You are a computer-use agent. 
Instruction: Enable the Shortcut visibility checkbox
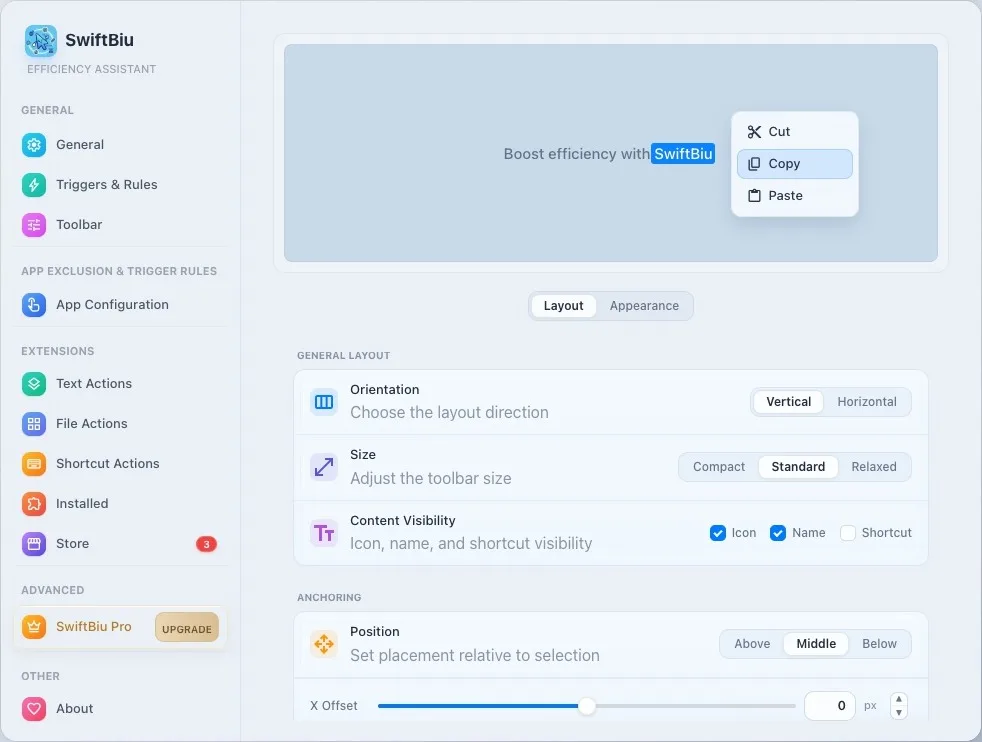pyautogui.click(x=847, y=533)
